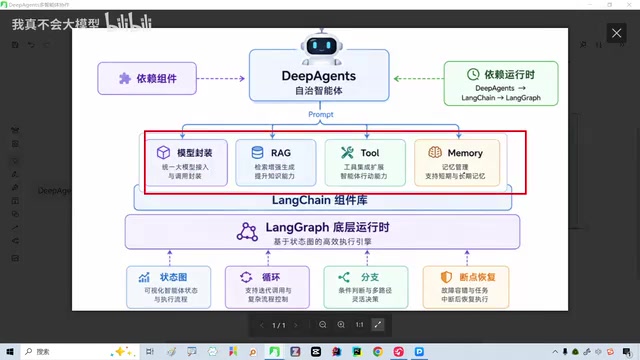Viewport: 640px width, 360px height.
Task: Click the 1 / 1 page indicator
Action: pyautogui.click(x=279, y=325)
